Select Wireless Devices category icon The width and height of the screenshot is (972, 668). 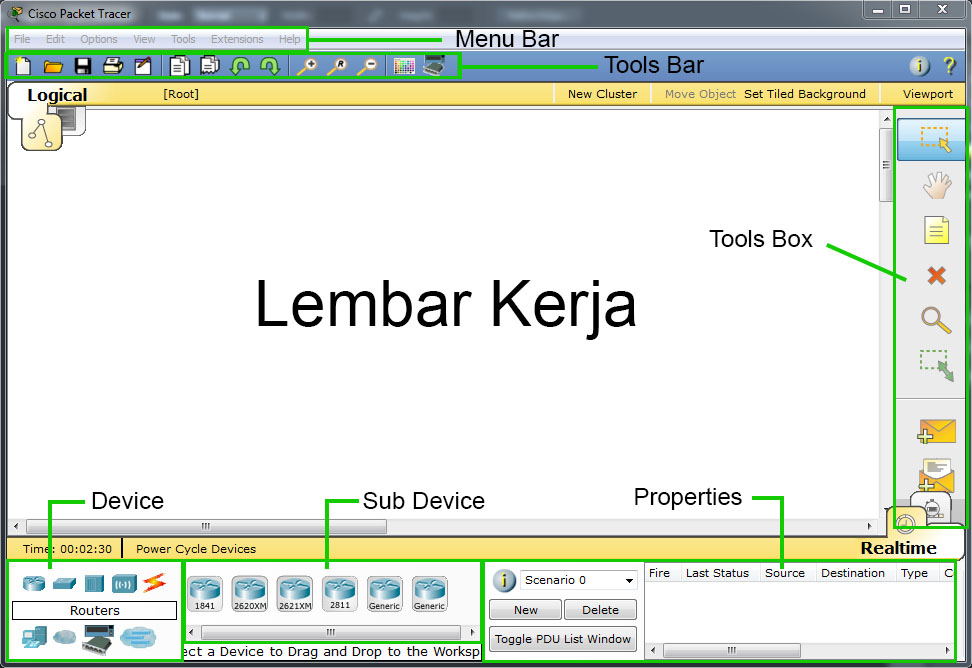pyautogui.click(x=124, y=584)
